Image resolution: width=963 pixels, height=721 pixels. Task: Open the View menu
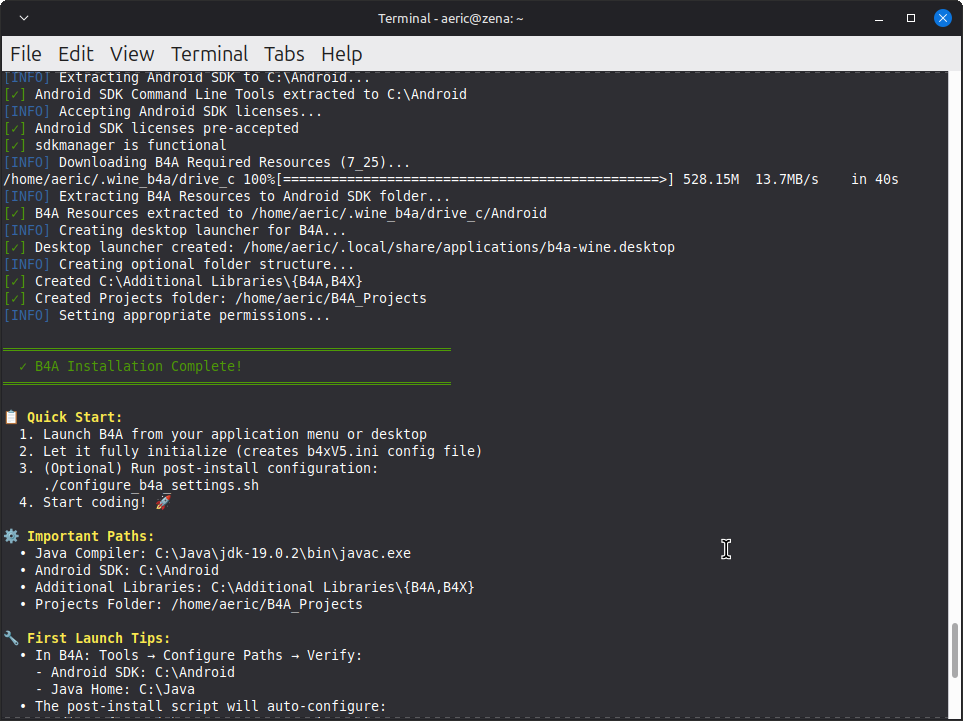132,54
